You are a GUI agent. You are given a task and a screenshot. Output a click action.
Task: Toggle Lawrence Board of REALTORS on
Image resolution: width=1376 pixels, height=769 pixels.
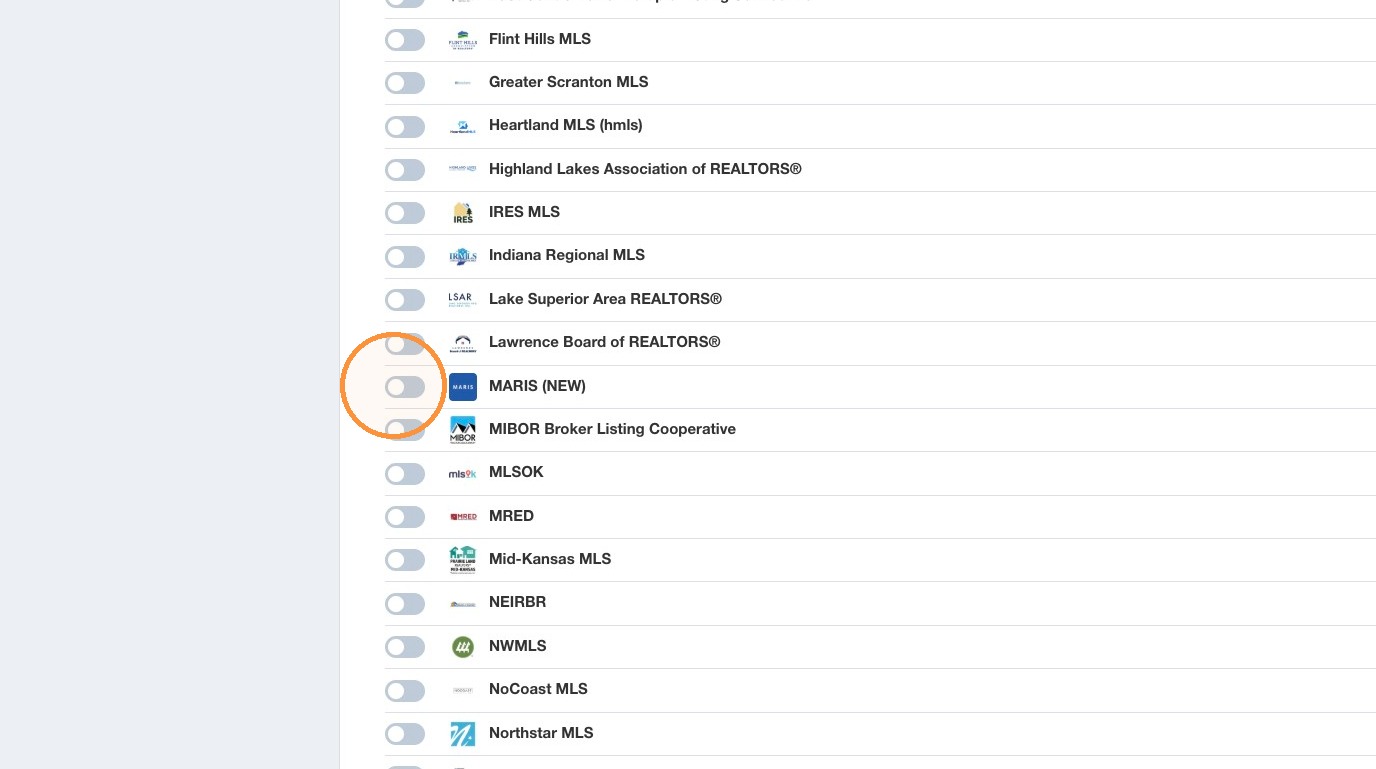405,344
